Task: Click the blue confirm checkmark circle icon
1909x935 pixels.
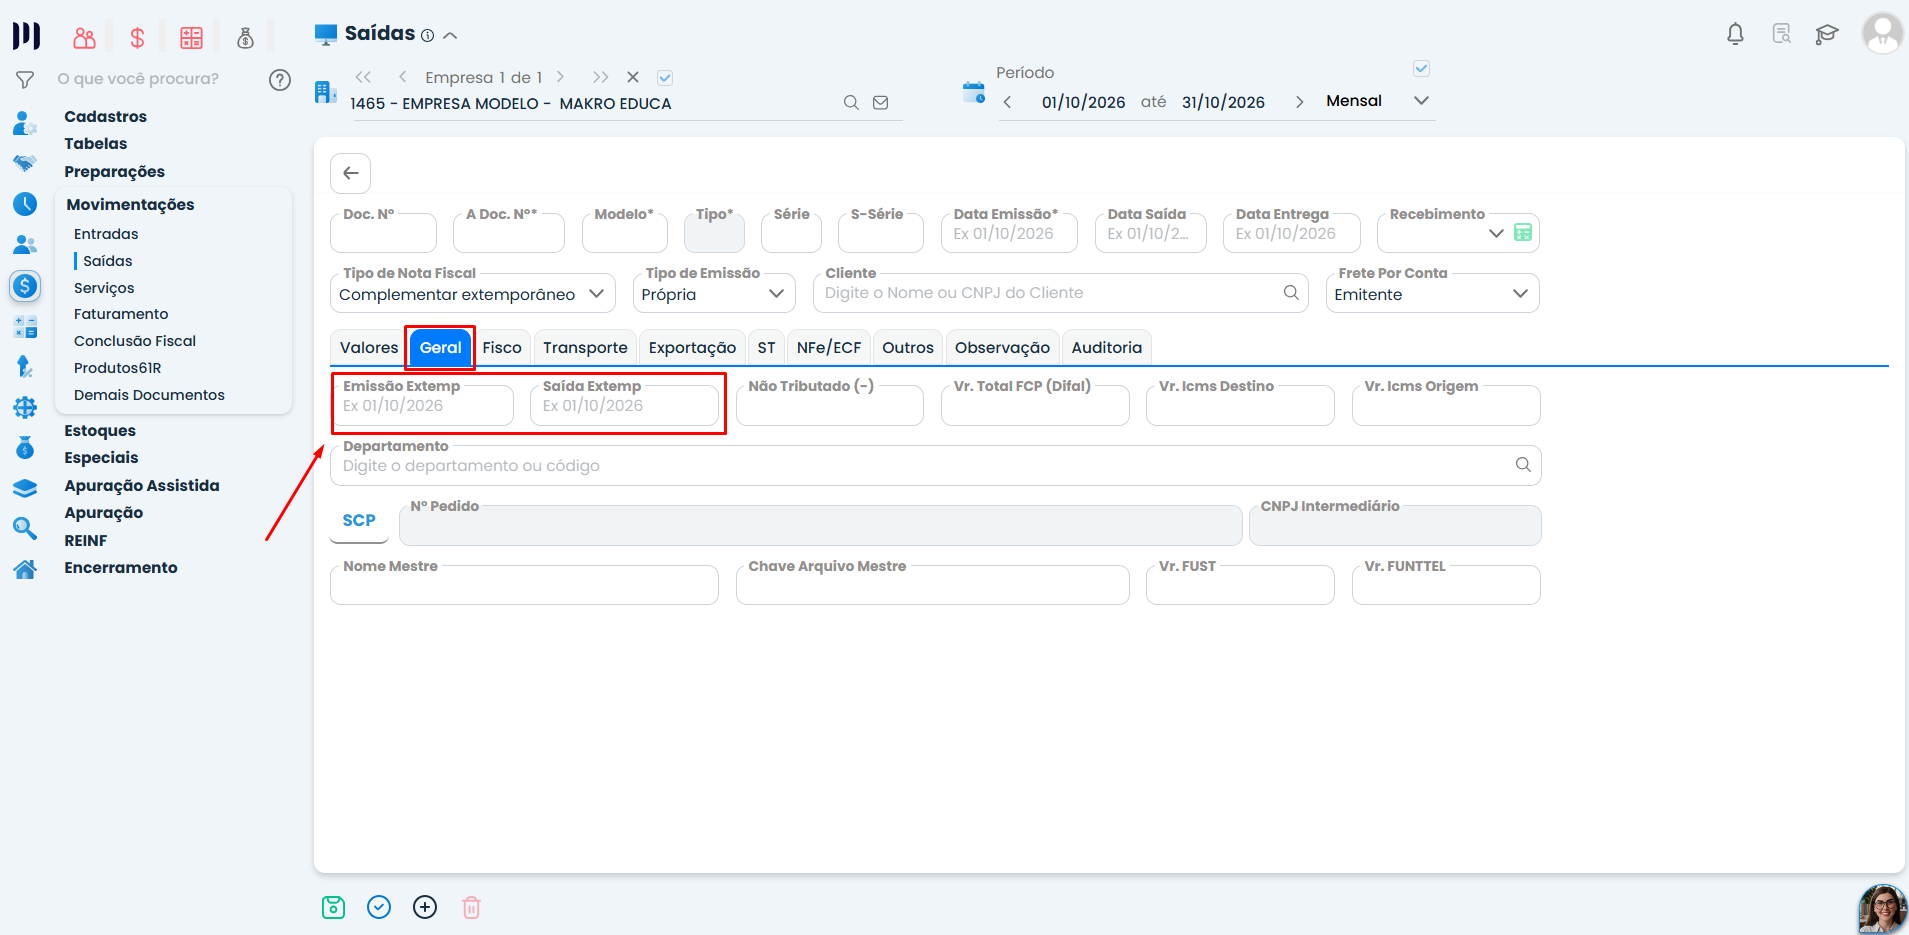Action: coord(379,907)
